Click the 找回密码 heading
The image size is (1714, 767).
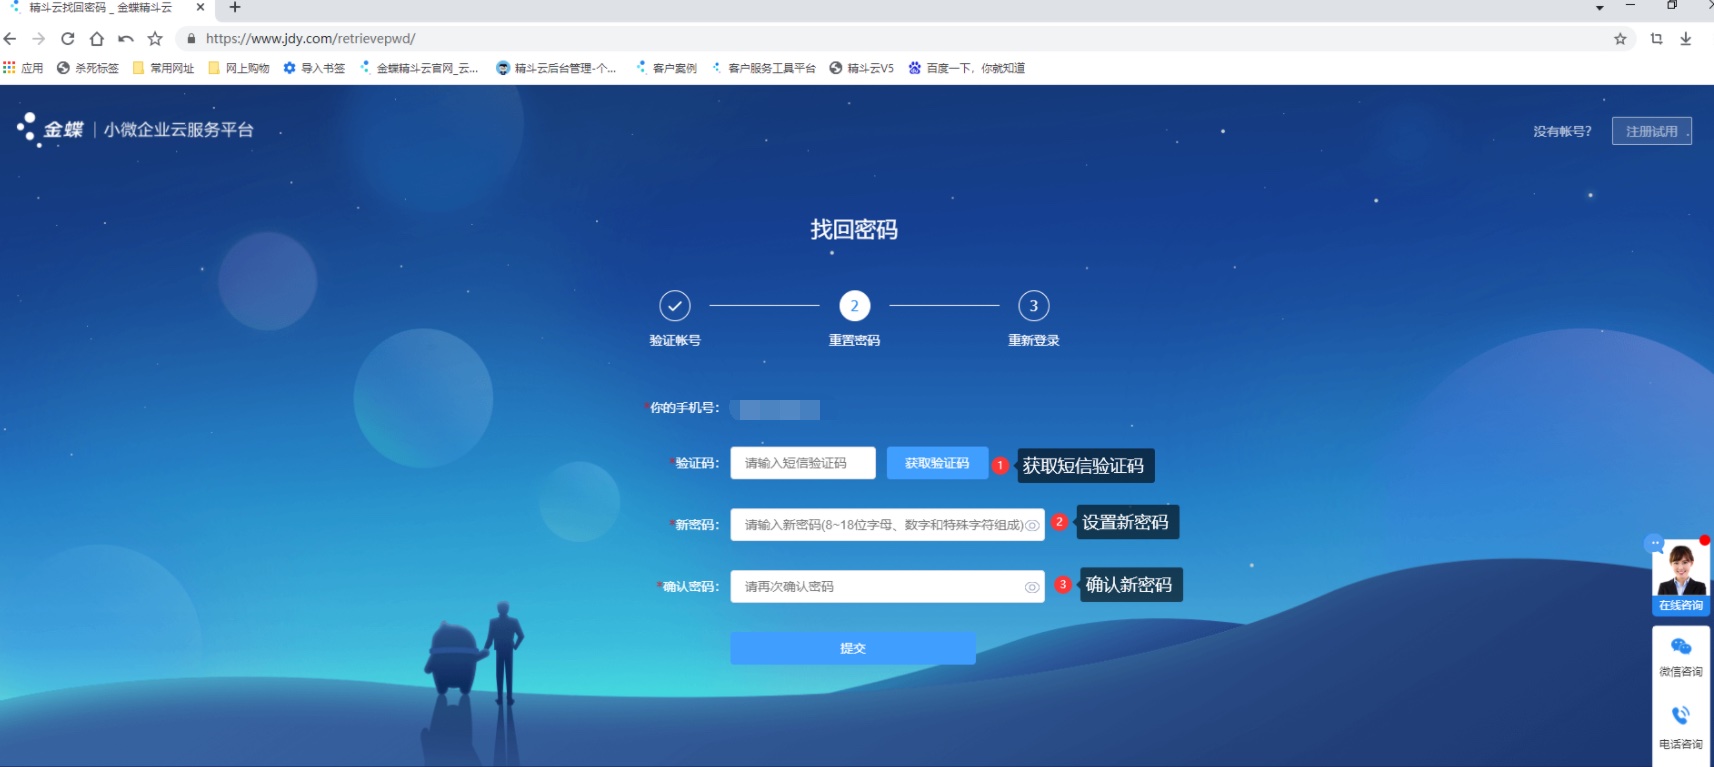854,230
